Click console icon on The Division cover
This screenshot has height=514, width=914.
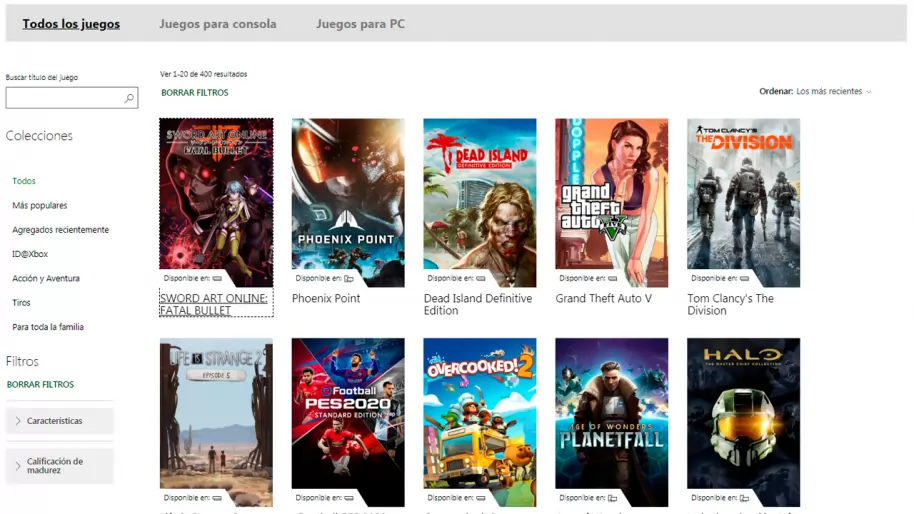coord(744,279)
